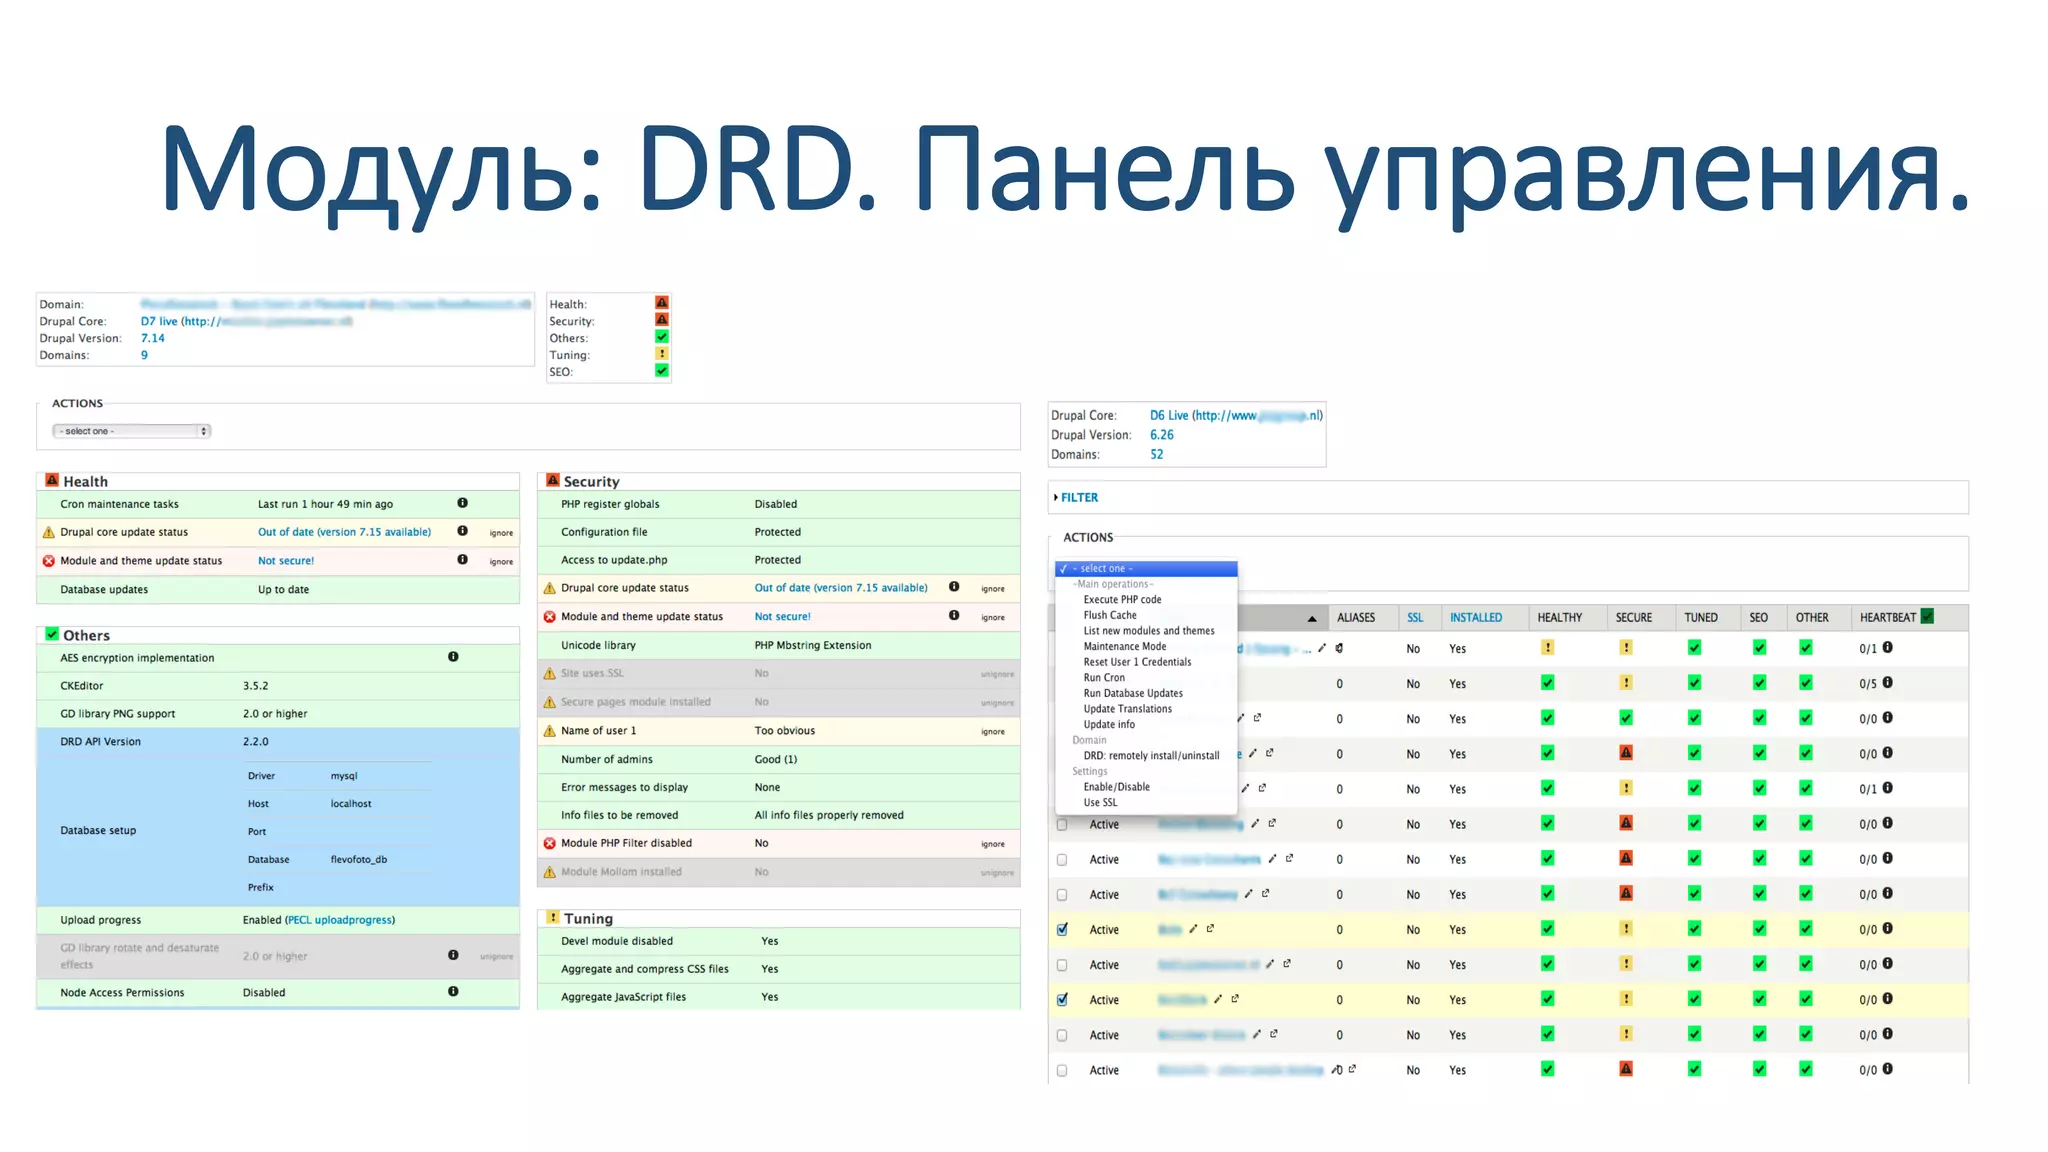The image size is (2048, 1152).
Task: Click Not secure! link in Health section
Action: click(x=285, y=561)
